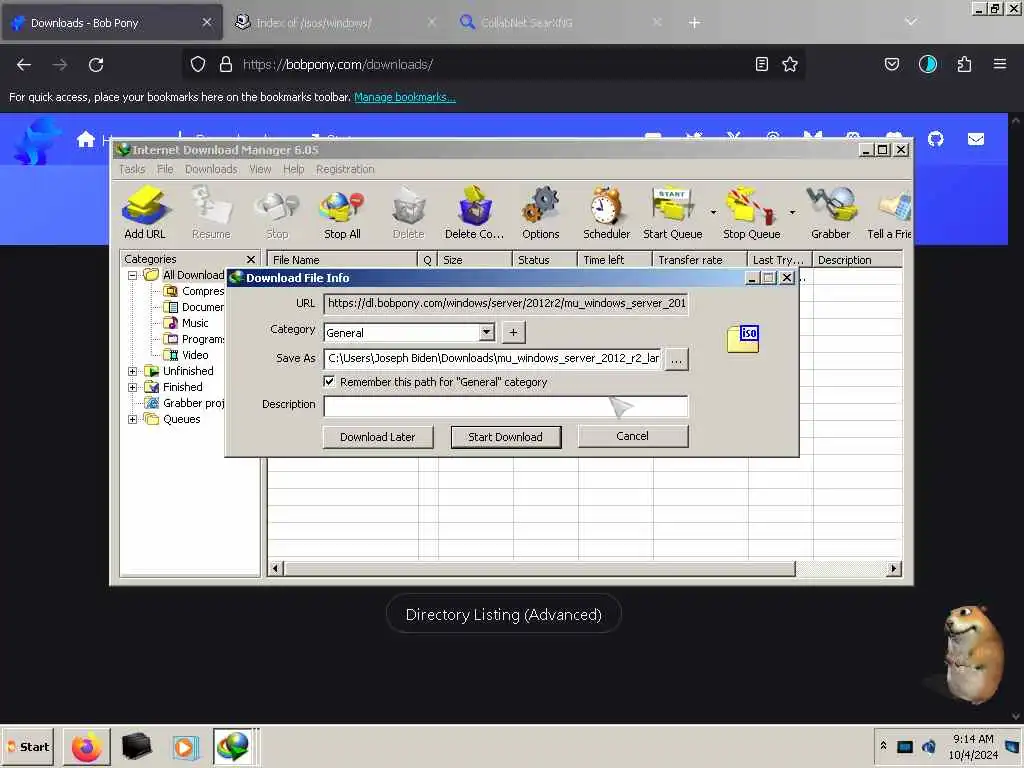The height and width of the screenshot is (768, 1024).
Task: Click the Delete Completed toolbar icon
Action: pyautogui.click(x=474, y=212)
